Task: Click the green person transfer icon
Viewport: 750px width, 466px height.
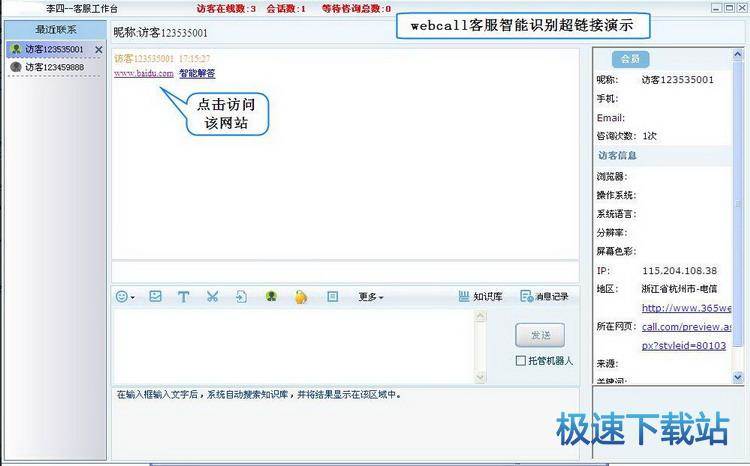Action: point(271,297)
